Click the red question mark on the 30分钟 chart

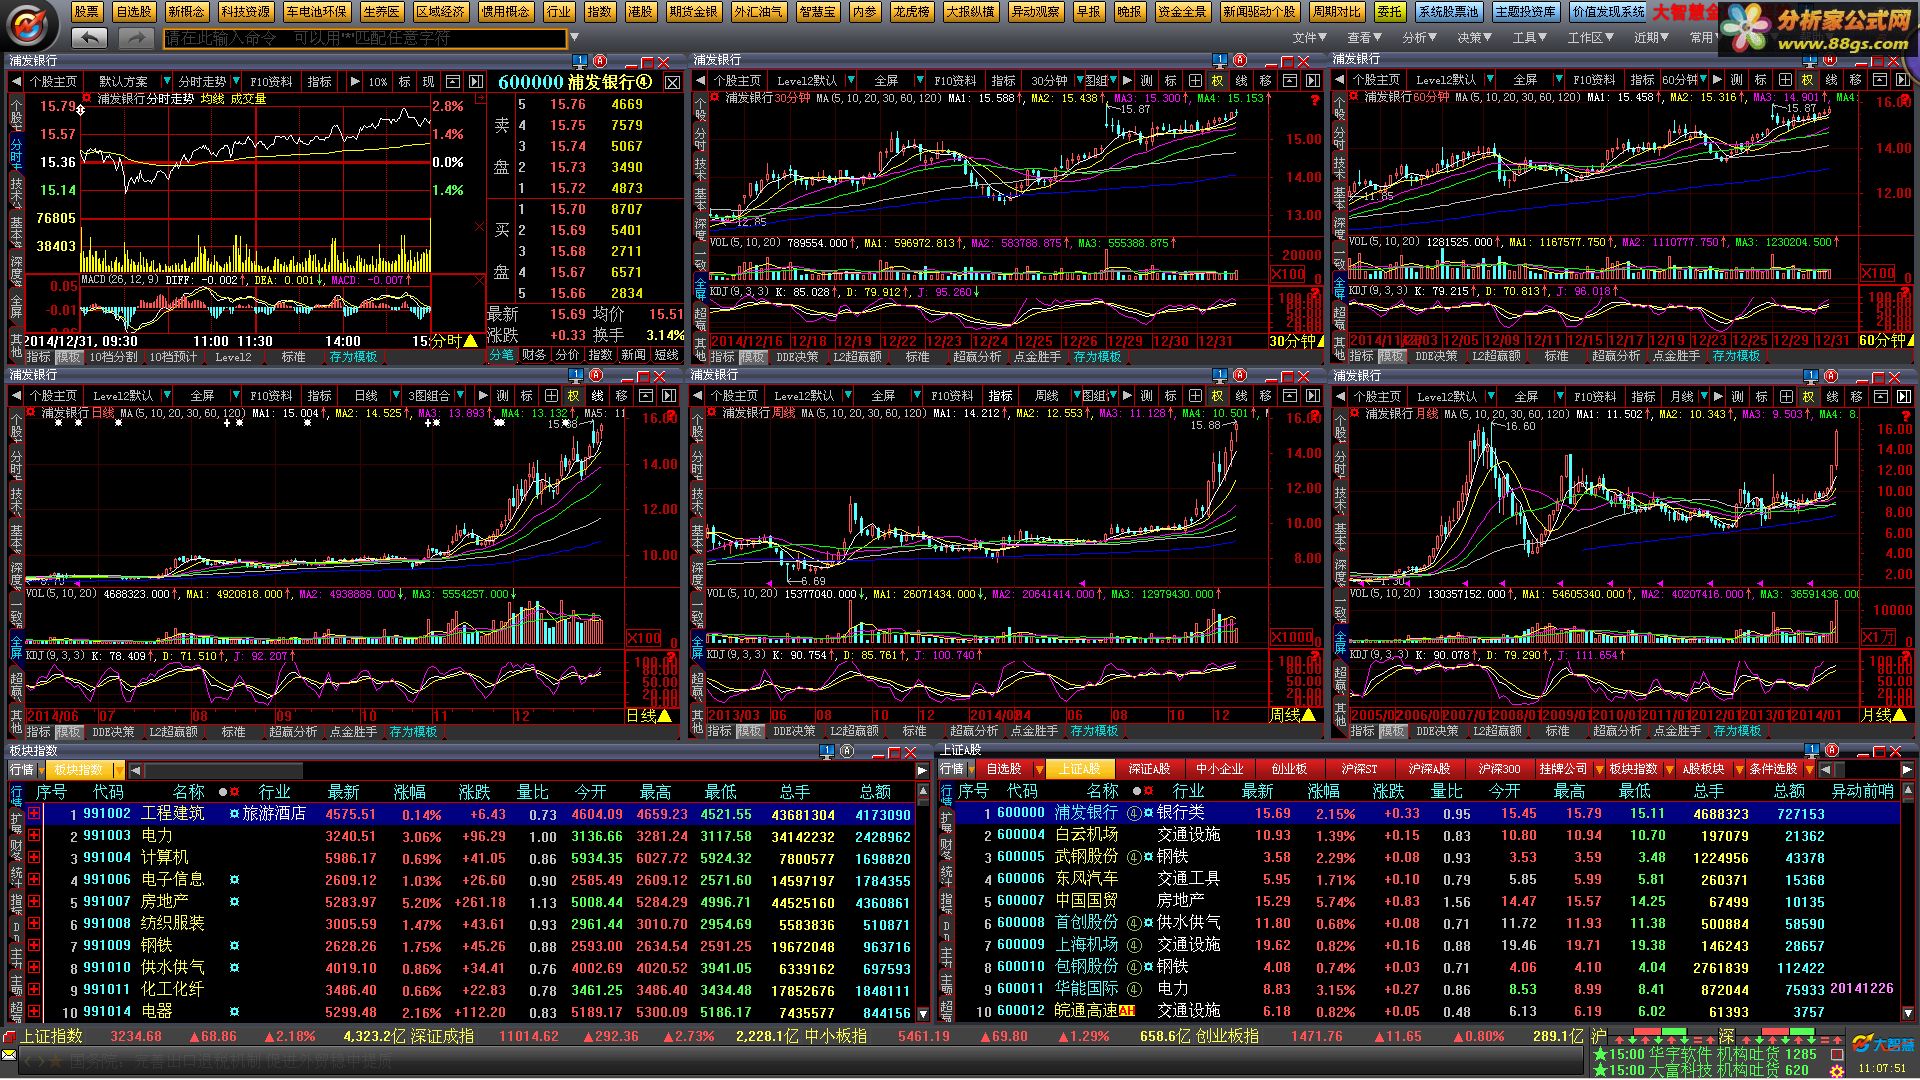pos(1314,100)
